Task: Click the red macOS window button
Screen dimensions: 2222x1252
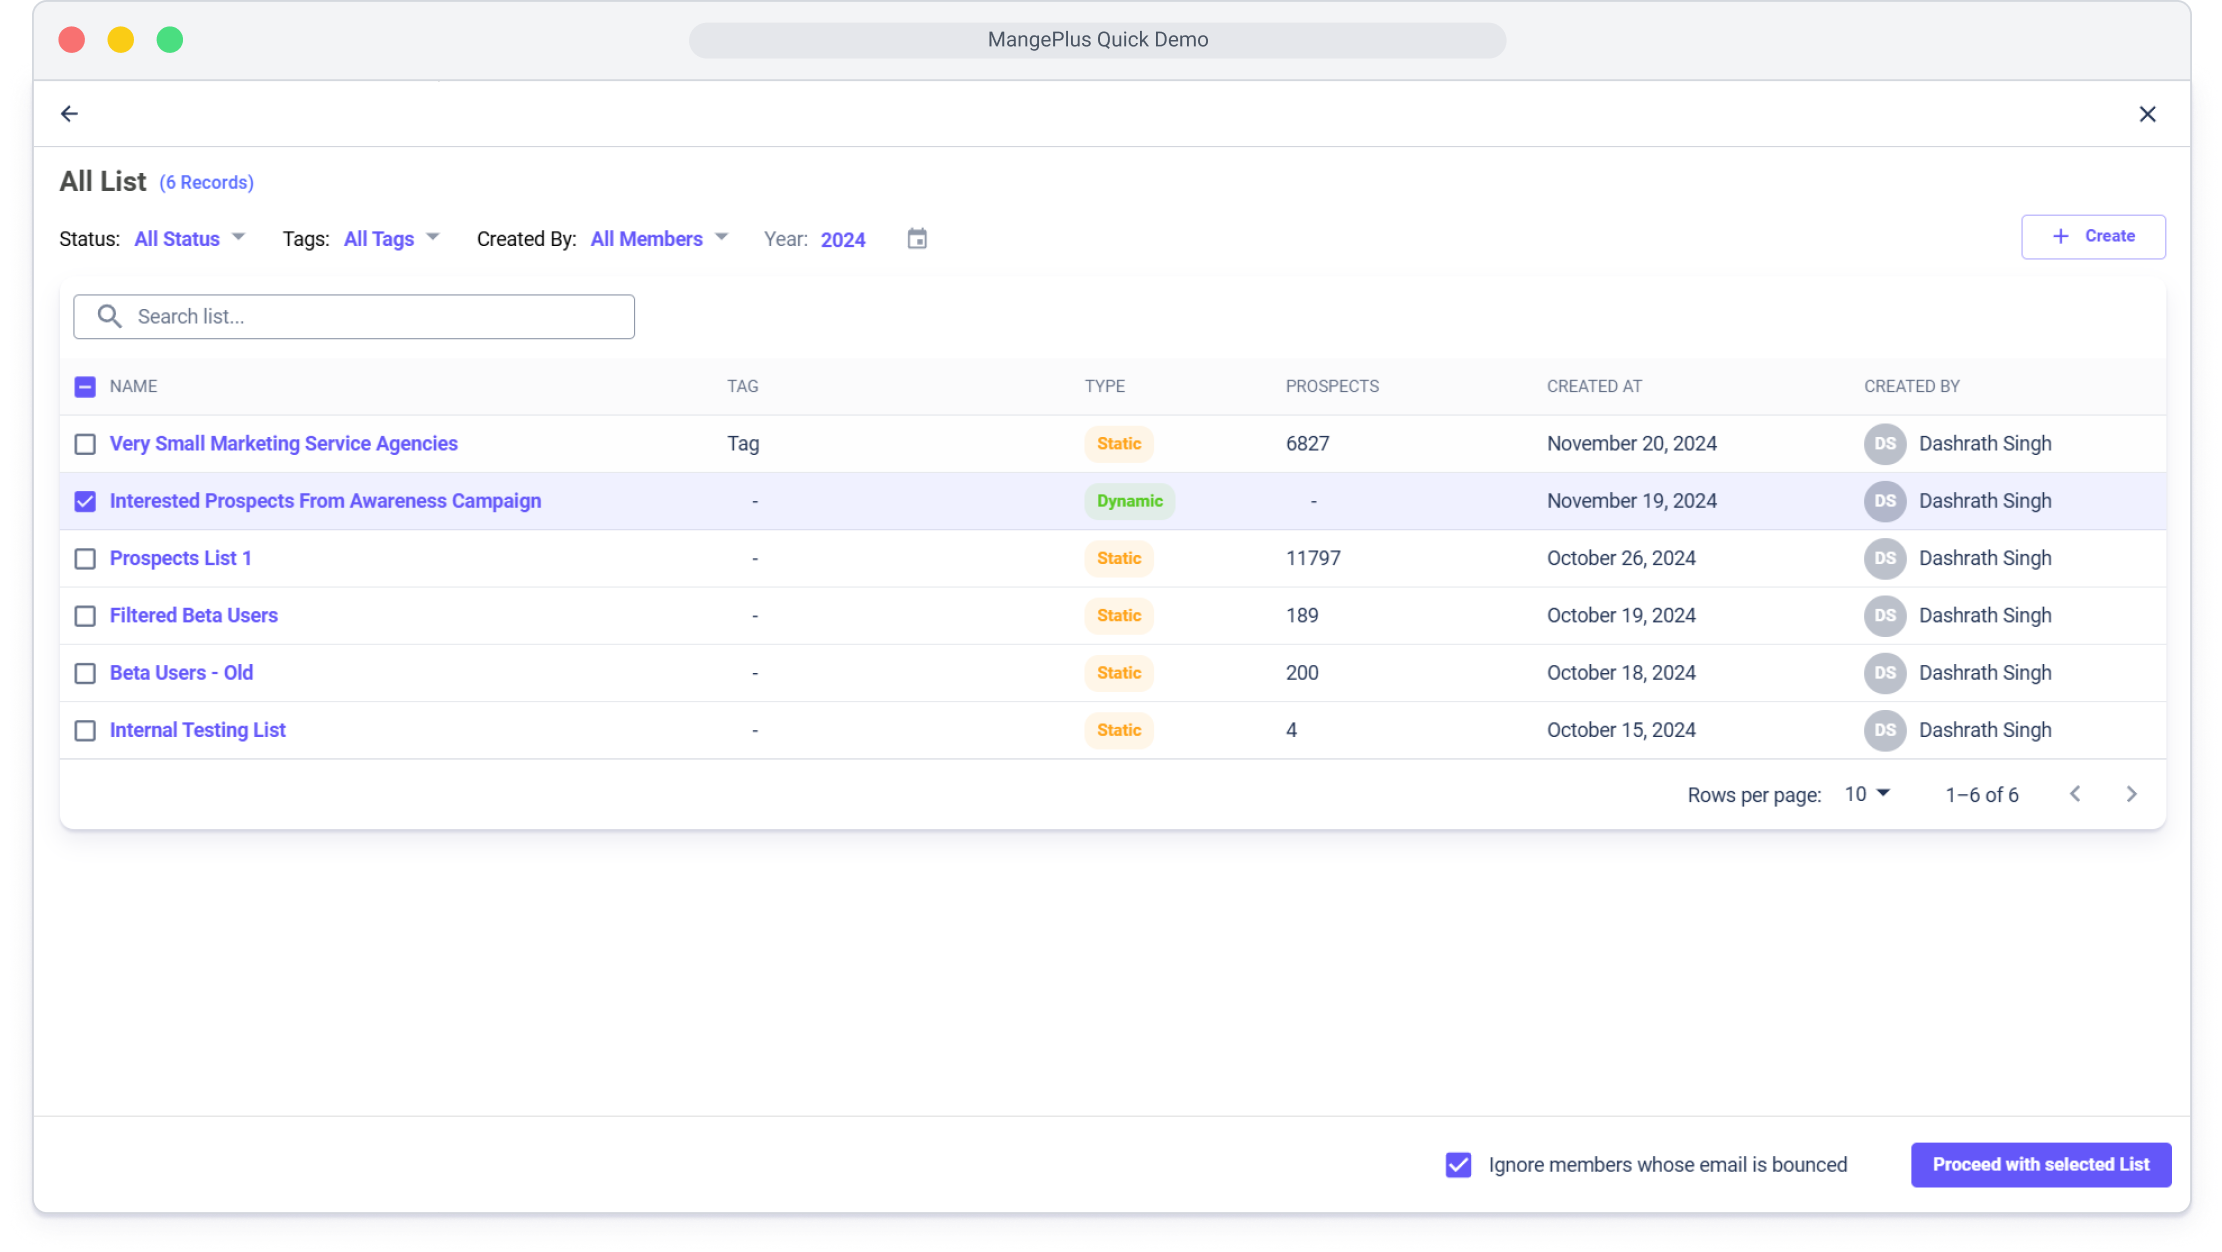Action: (72, 40)
